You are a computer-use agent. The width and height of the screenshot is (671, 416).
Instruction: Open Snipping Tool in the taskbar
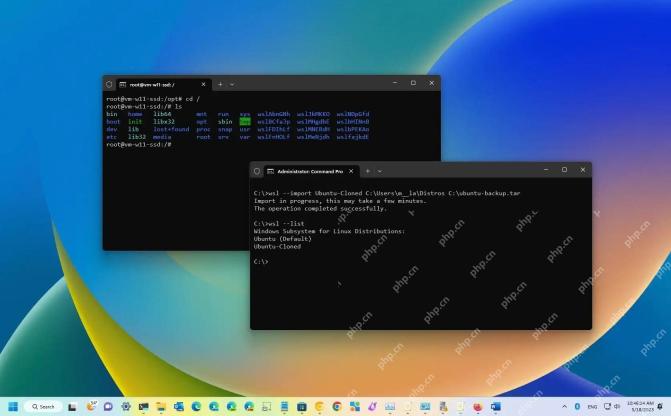point(267,406)
